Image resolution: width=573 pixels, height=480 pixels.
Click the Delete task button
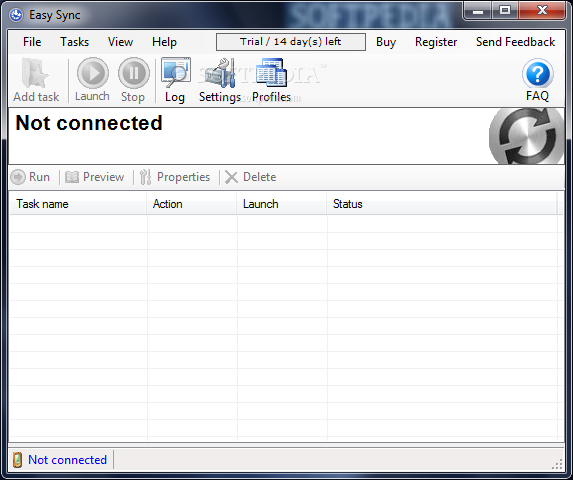[x=251, y=177]
